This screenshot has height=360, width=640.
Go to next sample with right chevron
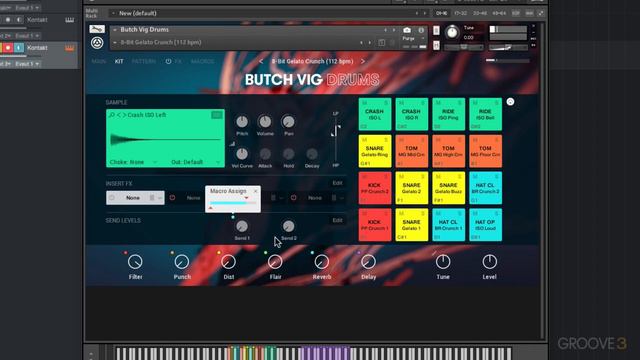point(124,115)
